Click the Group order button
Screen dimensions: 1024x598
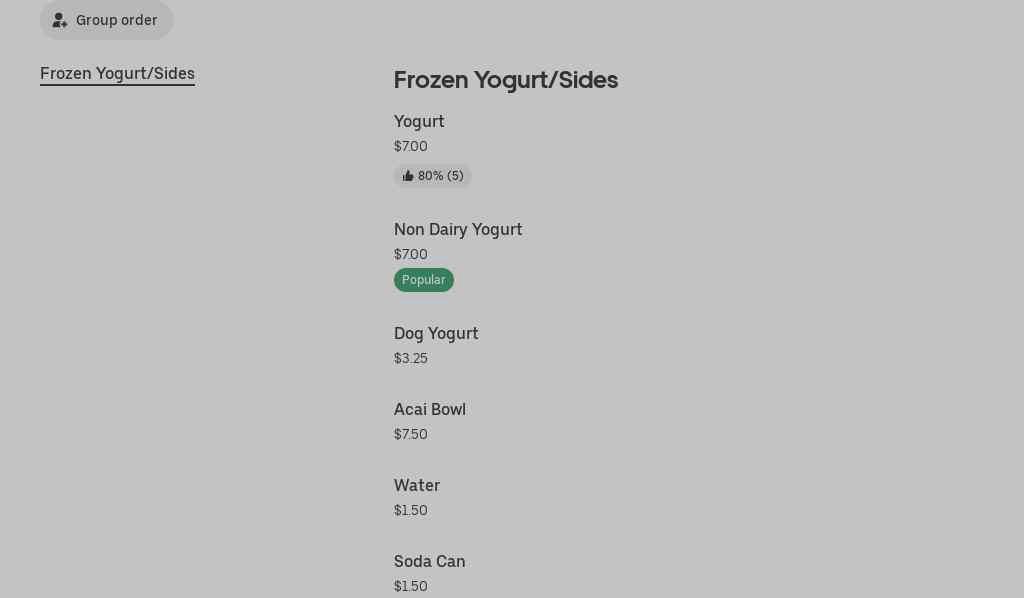click(x=106, y=20)
